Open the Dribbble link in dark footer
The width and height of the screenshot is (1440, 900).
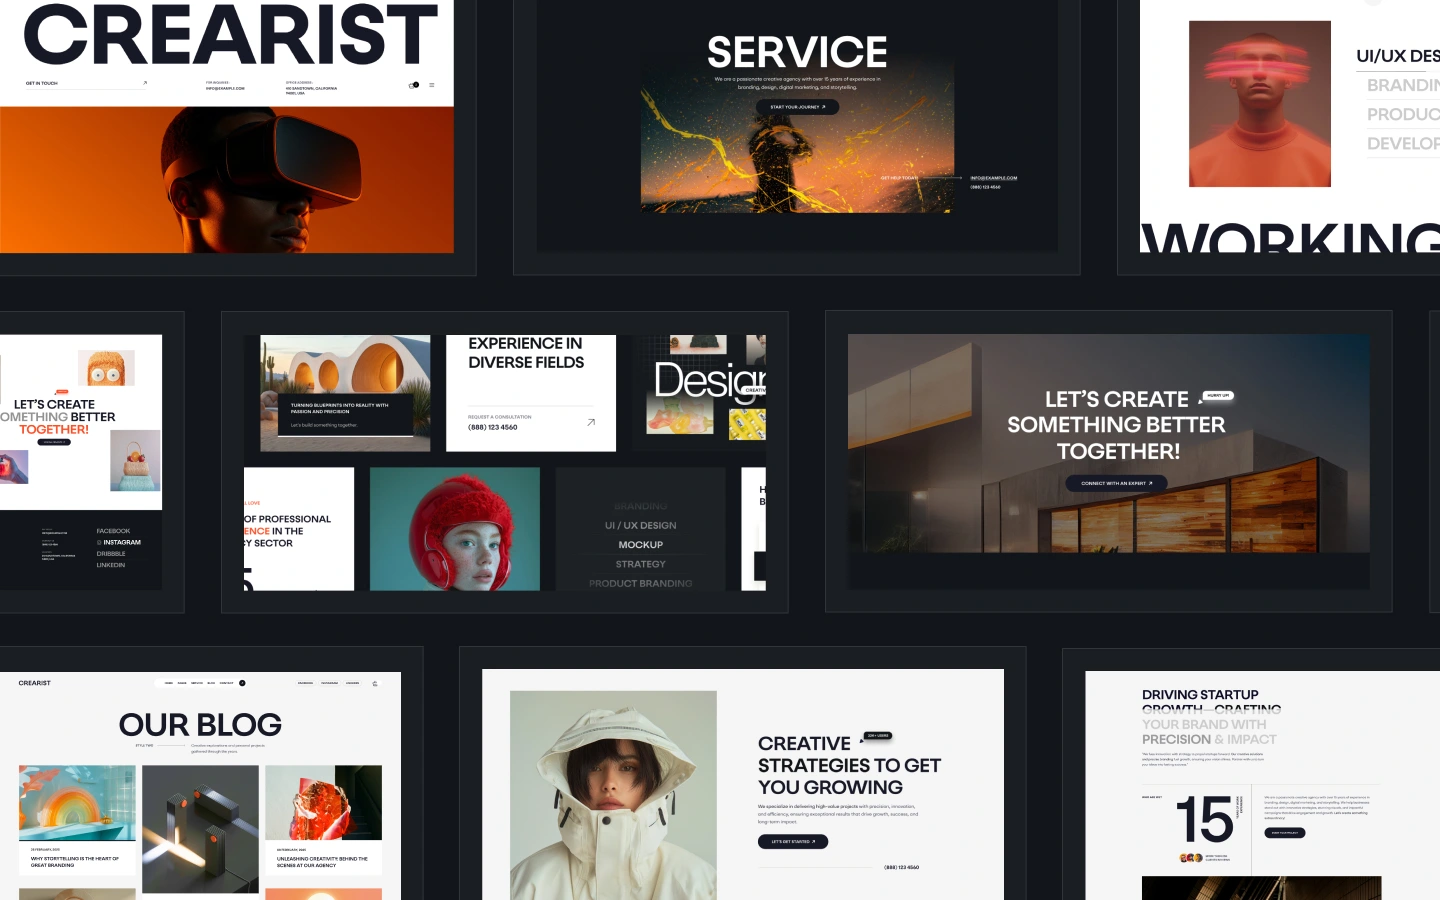tap(111, 553)
